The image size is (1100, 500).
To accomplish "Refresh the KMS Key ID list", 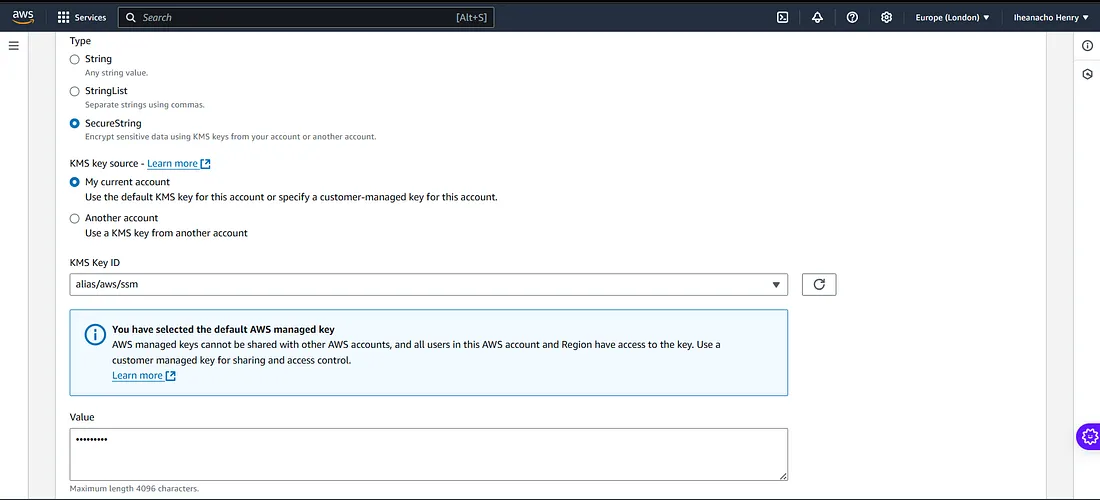I will coord(819,285).
